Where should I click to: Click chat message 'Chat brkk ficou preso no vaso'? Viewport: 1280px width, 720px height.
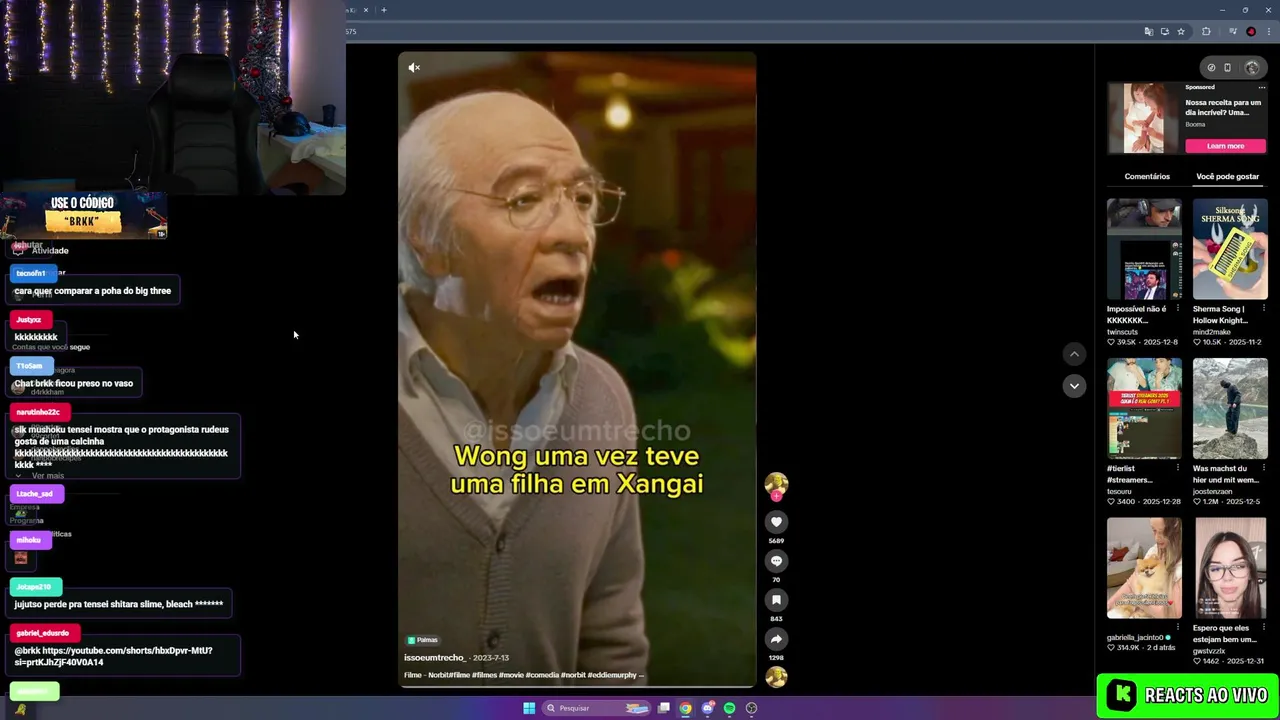click(x=73, y=383)
